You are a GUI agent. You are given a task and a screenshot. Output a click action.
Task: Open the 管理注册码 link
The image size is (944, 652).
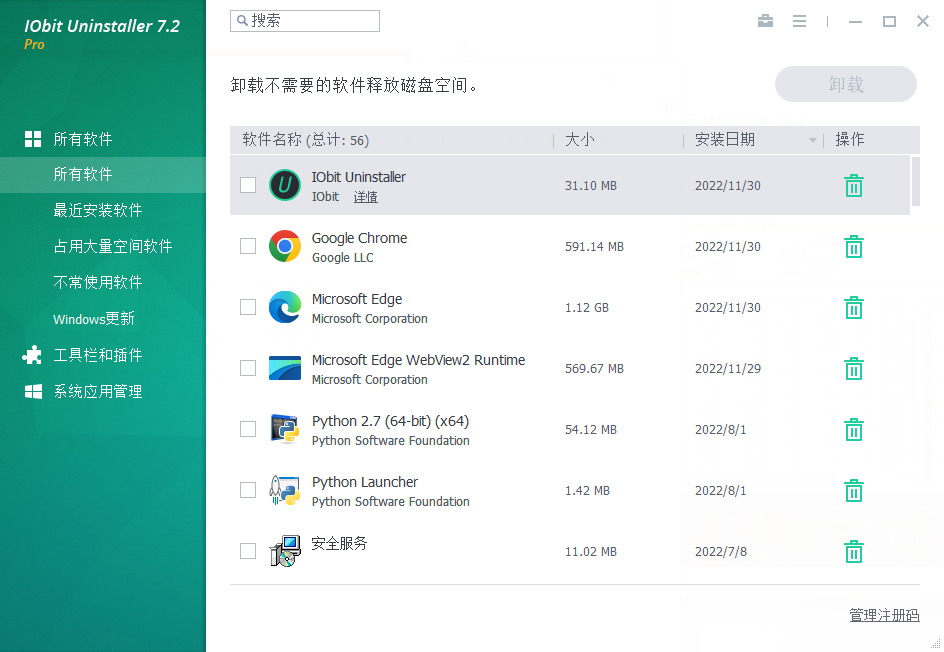click(x=884, y=615)
